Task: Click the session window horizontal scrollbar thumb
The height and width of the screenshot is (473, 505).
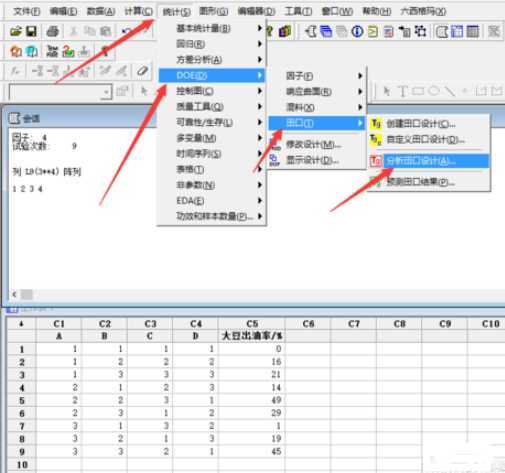Action: pyautogui.click(x=27, y=294)
